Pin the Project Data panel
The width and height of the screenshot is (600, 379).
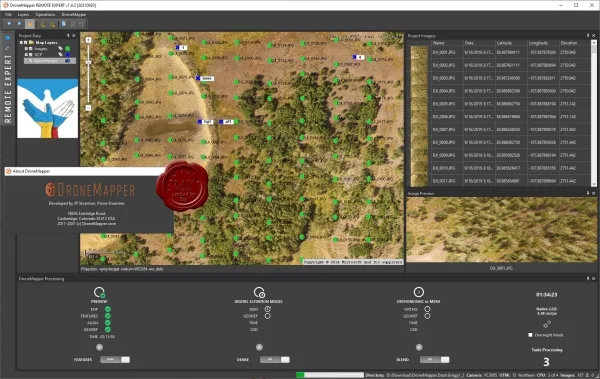[x=68, y=36]
